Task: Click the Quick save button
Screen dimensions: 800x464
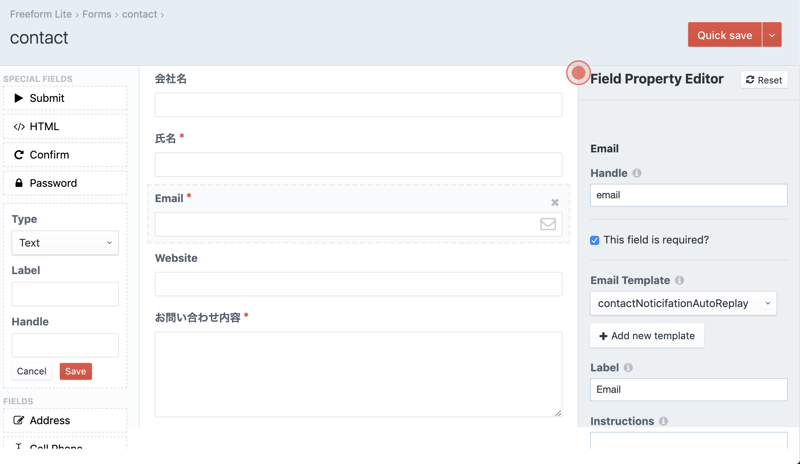Action: [724, 35]
